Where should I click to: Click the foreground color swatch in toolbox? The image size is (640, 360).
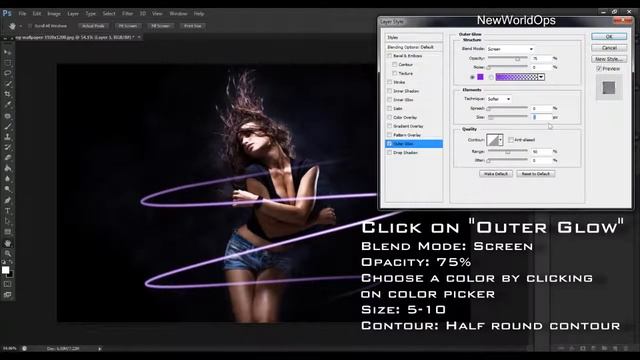tap(6, 270)
